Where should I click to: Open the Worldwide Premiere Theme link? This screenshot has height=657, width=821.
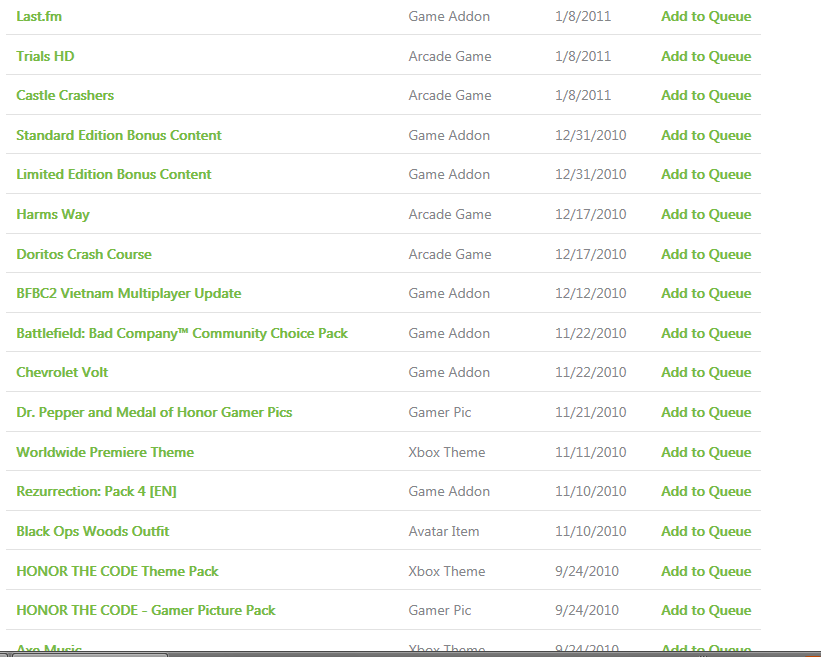[x=105, y=452]
